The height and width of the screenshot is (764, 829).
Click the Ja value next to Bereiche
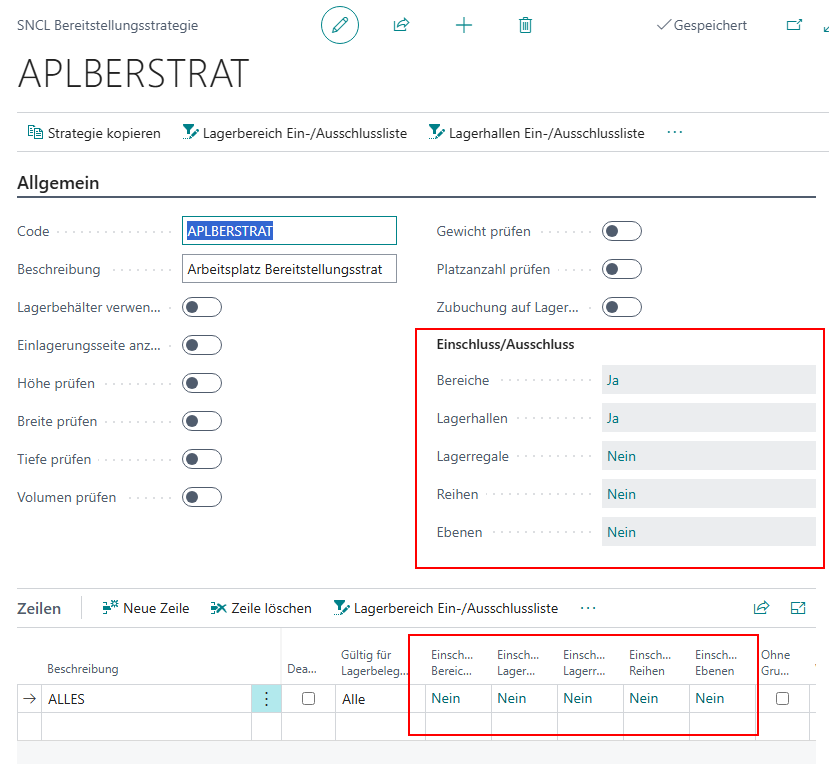[x=708, y=380]
